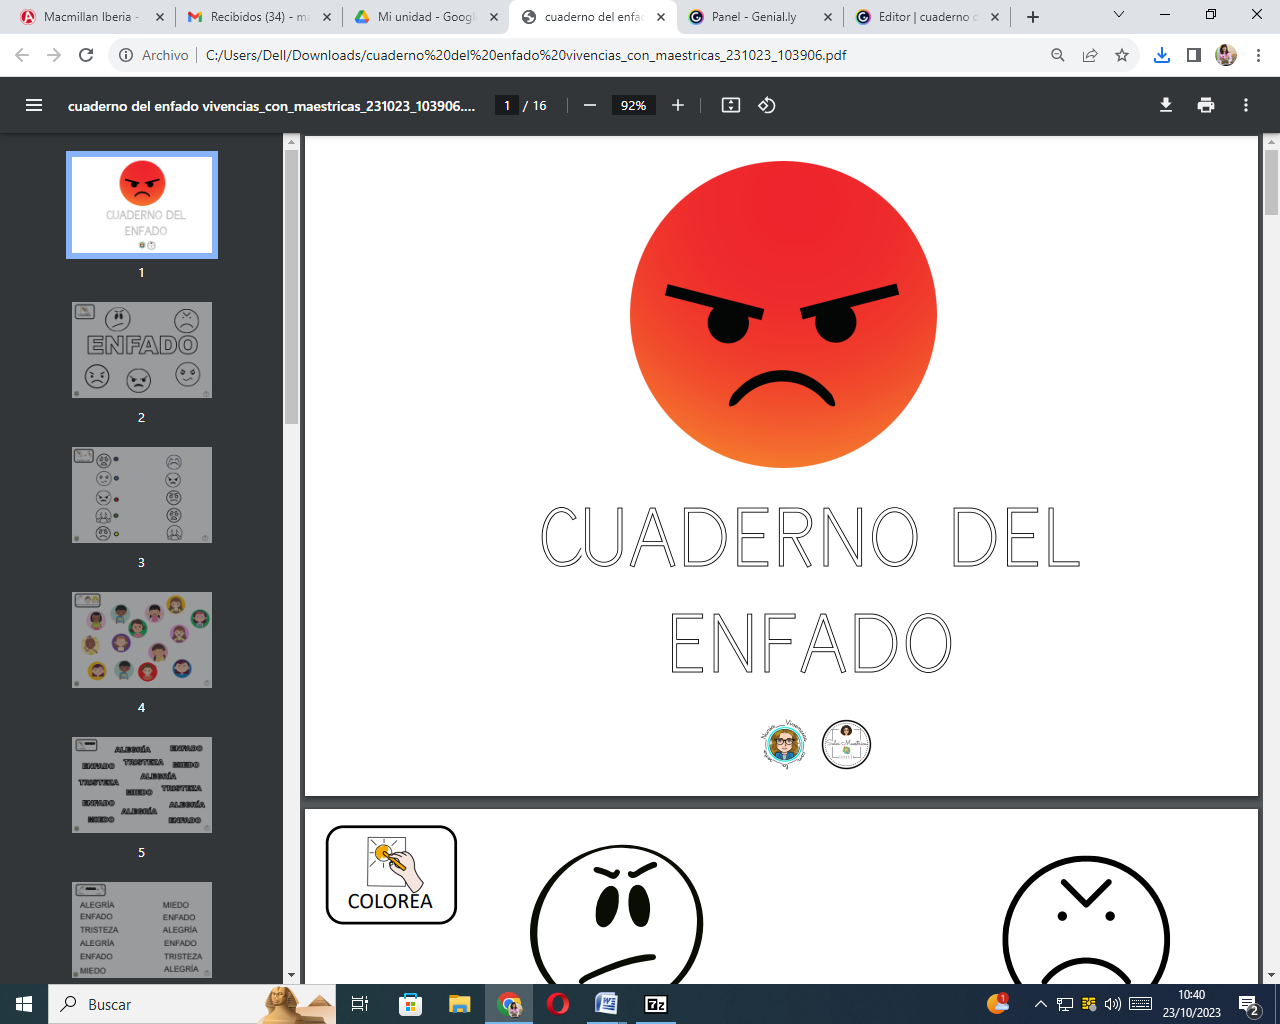The width and height of the screenshot is (1280, 1024).
Task: Open the PDF viewer's more actions menu
Action: (1245, 104)
